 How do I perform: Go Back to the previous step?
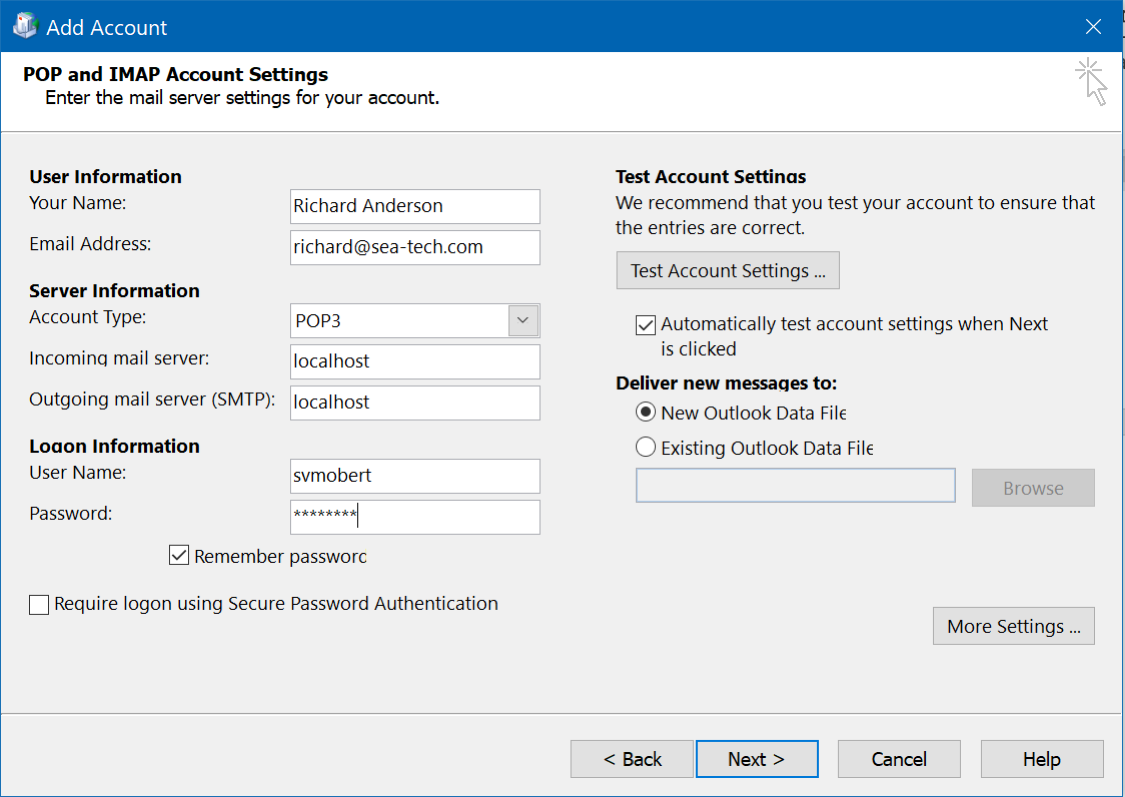631,759
